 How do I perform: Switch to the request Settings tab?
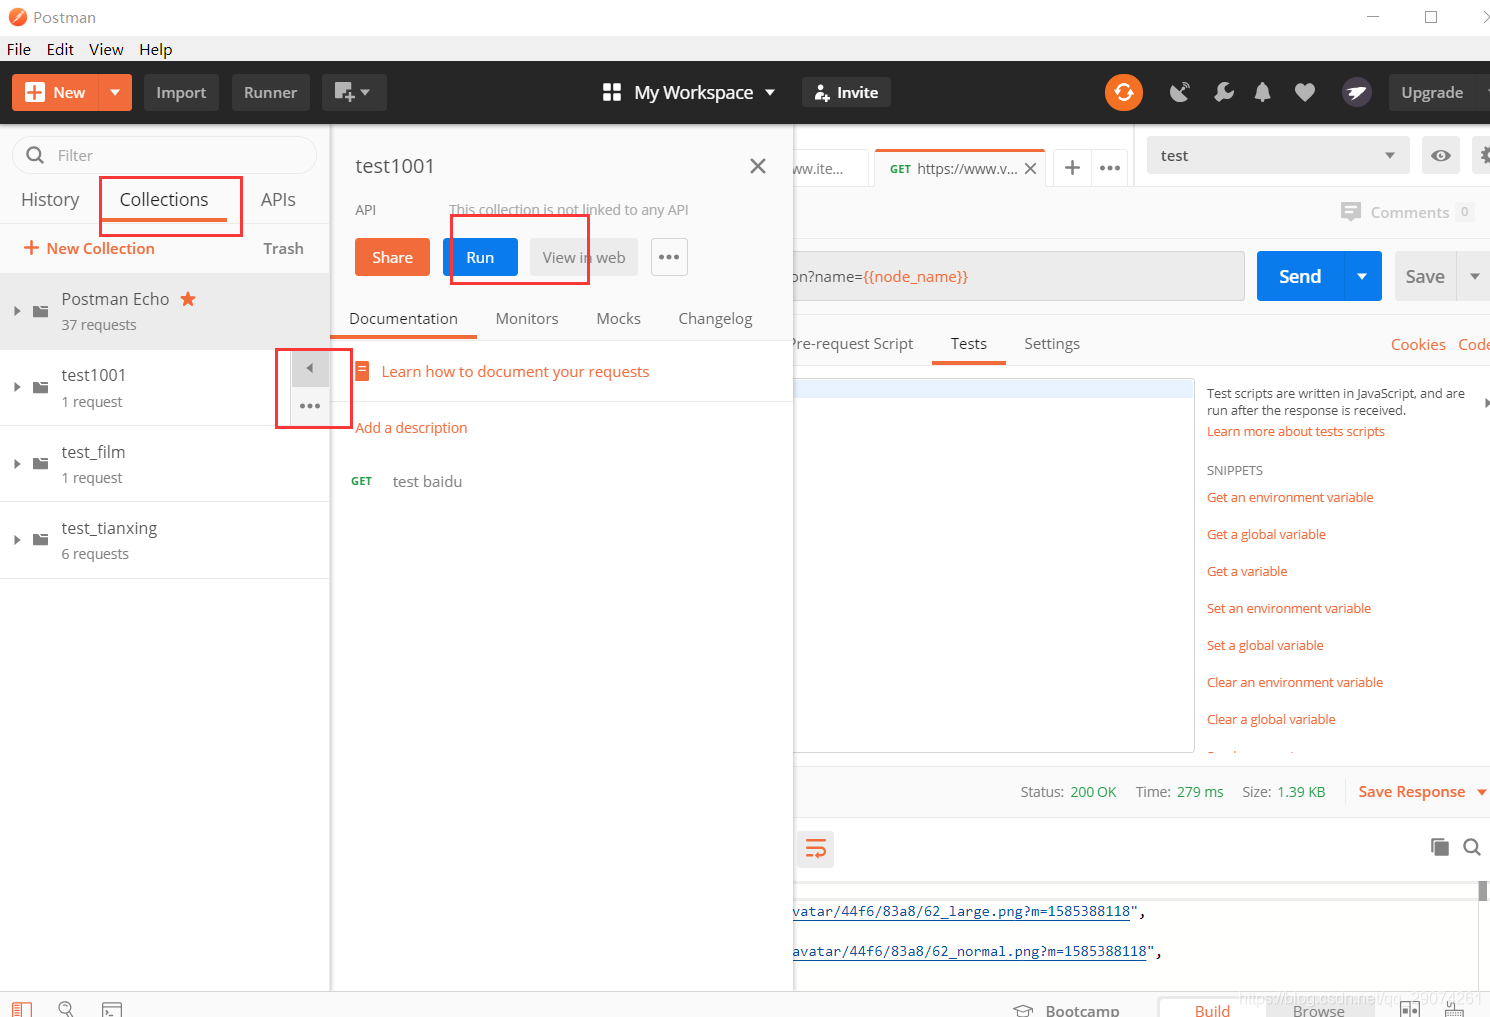click(1052, 343)
